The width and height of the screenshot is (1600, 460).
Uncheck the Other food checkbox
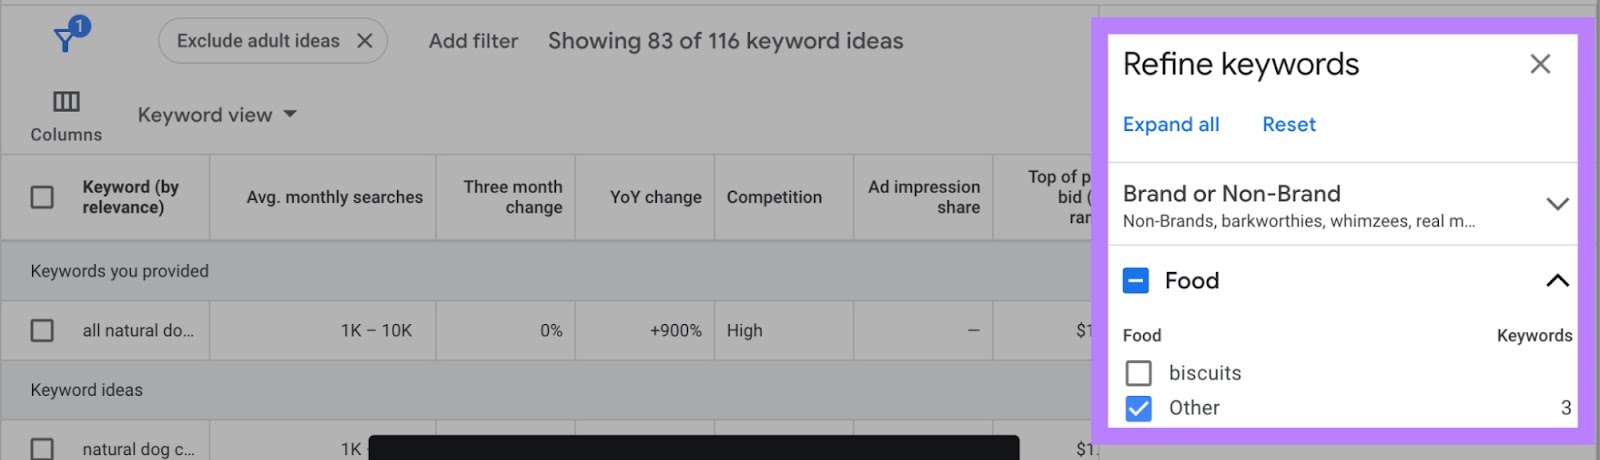1138,408
